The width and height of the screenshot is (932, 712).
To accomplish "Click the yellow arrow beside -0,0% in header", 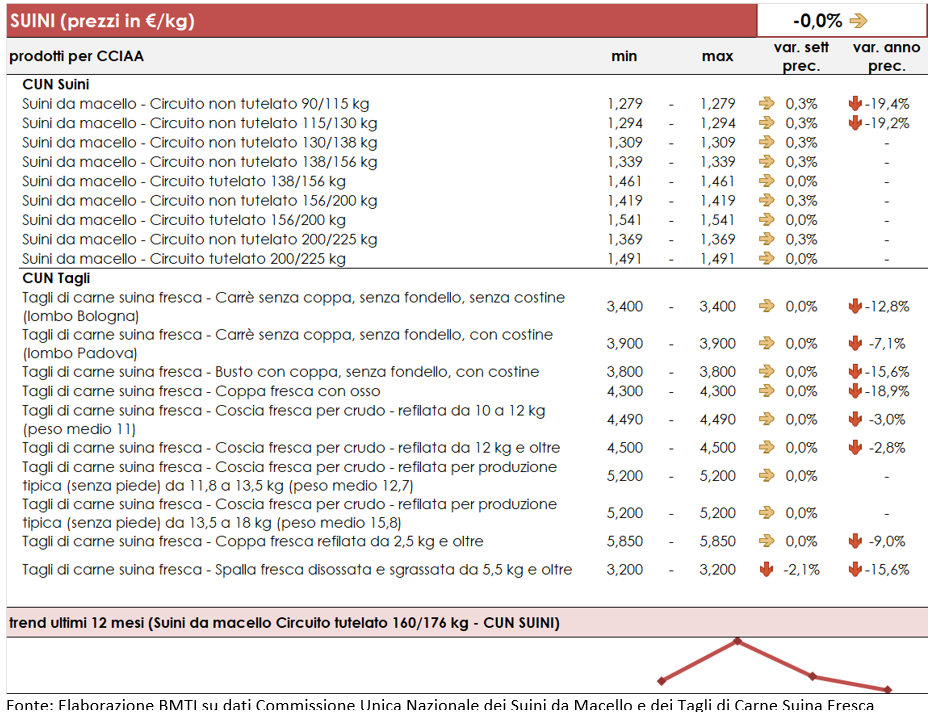I will (858, 21).
